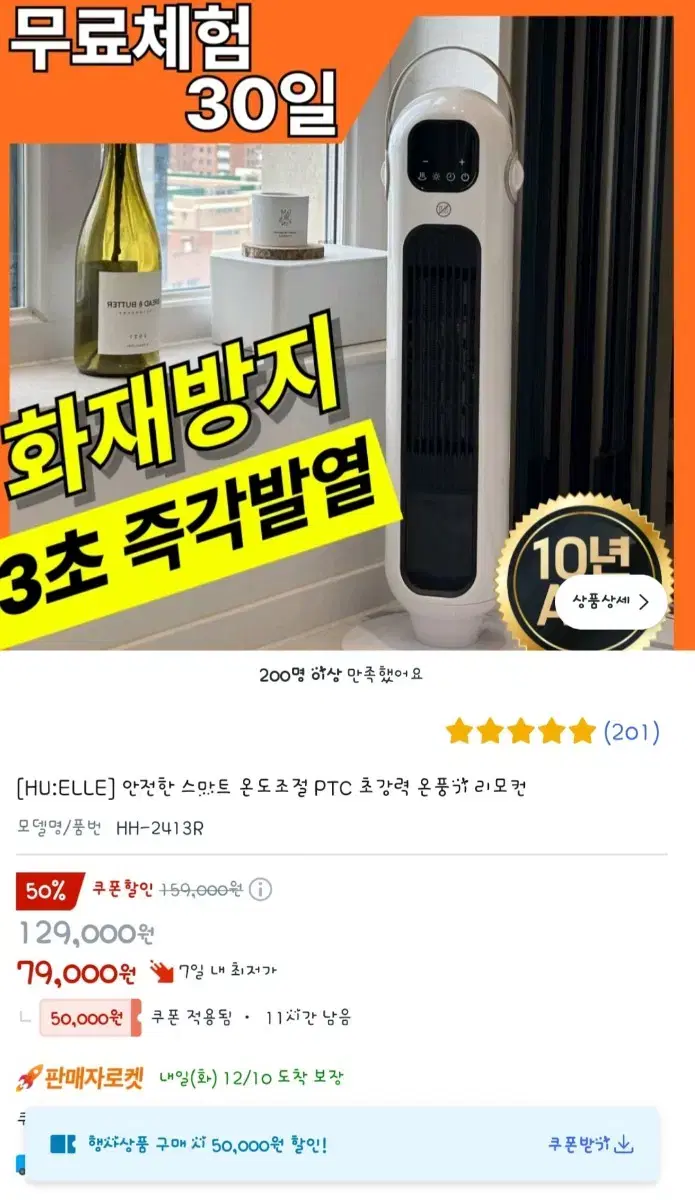Image resolution: width=695 pixels, height=1200 pixels.
Task: Tap the 무료체험 30일 banner
Action: [x=175, y=68]
